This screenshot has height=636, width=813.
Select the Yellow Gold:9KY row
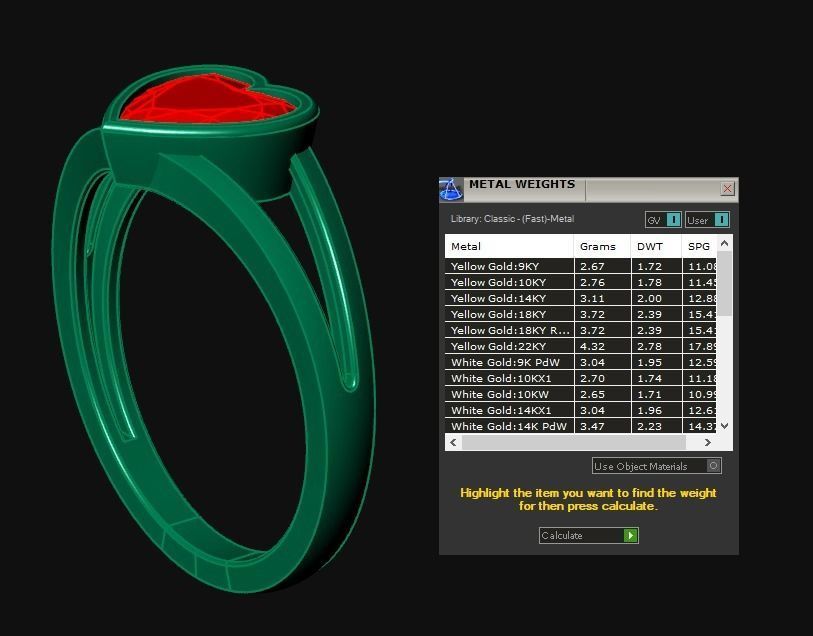point(581,266)
